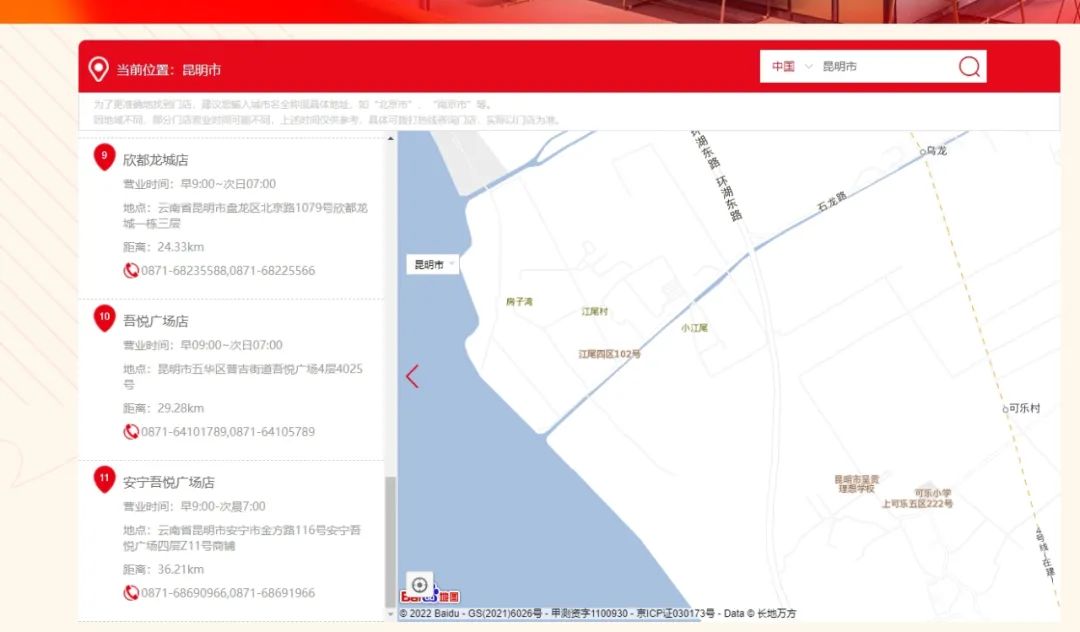Click the 江尾四区102号 map label
The width and height of the screenshot is (1080, 632).
point(609,354)
